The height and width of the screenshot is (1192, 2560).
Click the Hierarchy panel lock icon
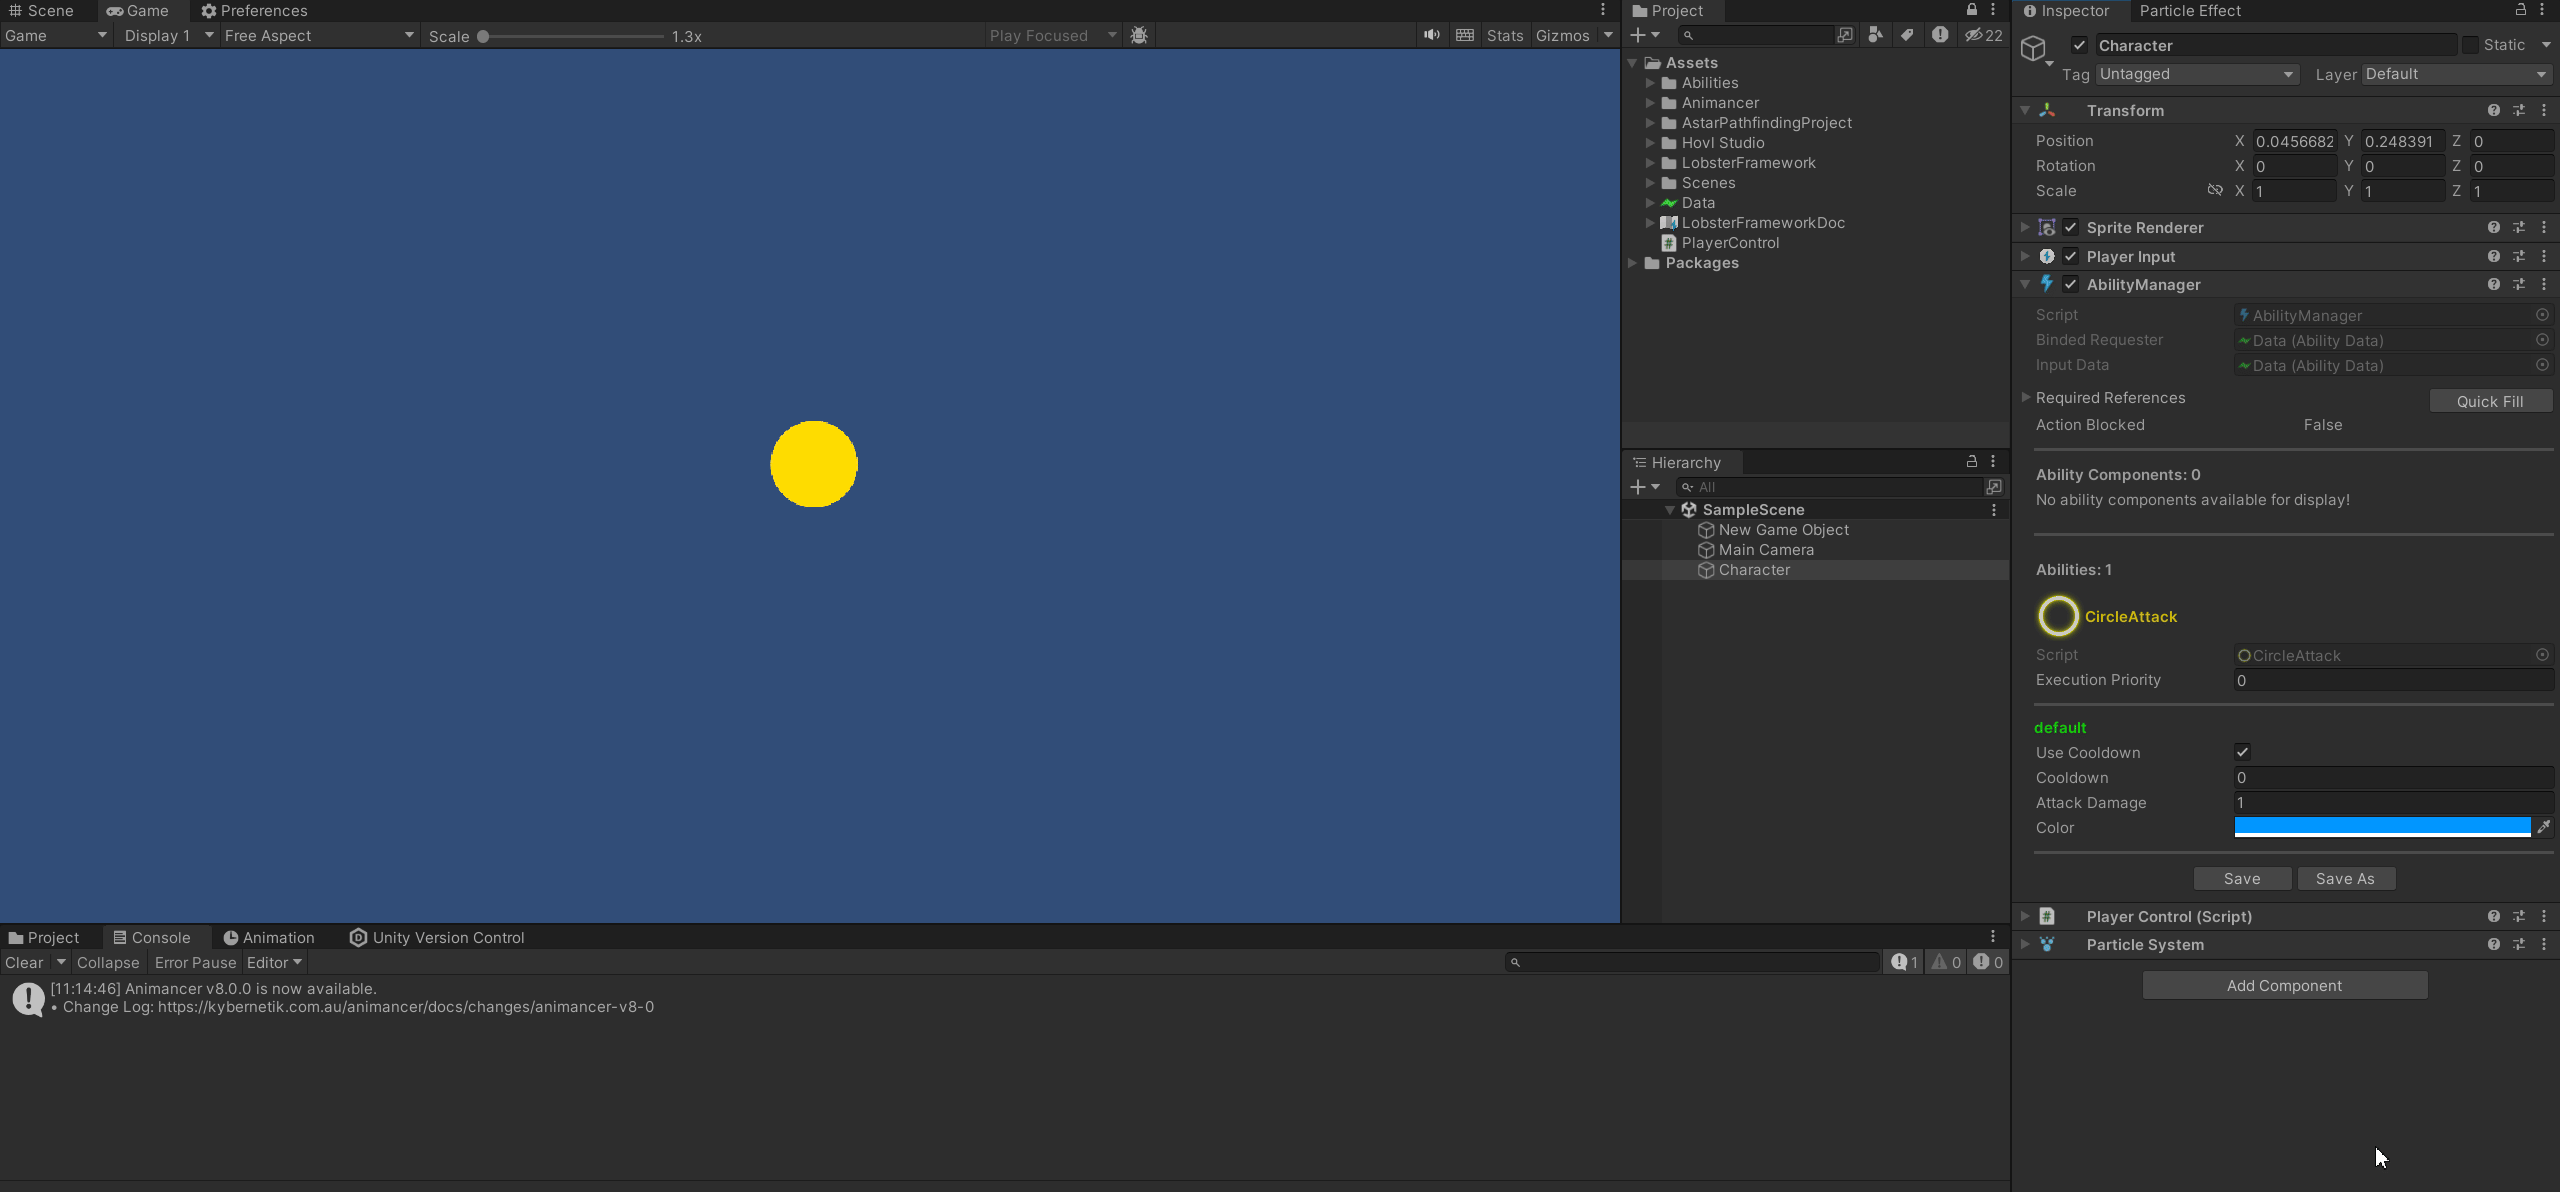pos(1972,461)
